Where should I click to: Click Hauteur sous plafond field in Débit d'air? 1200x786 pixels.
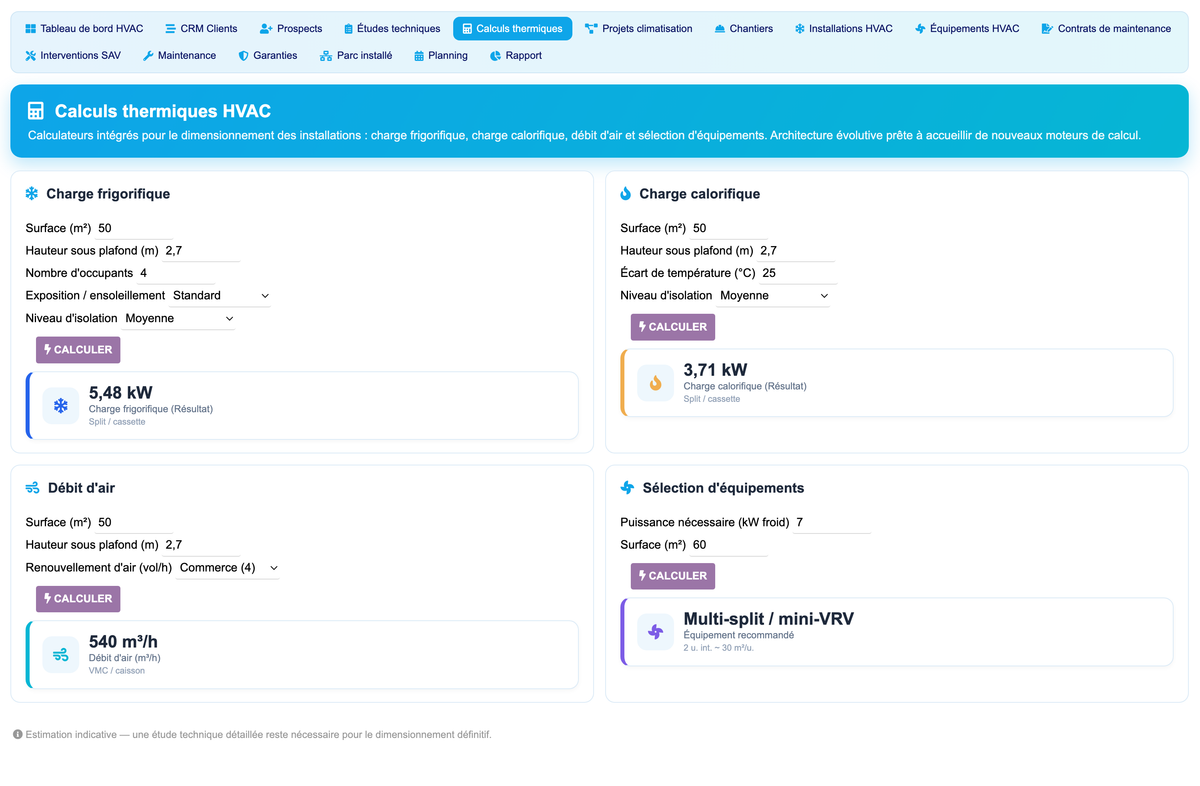pos(201,545)
